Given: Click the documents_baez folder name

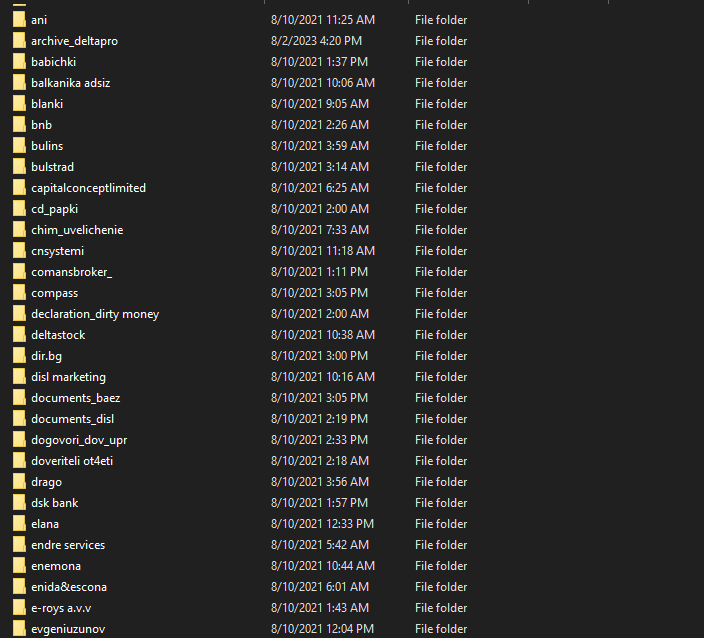Looking at the screenshot, I should 76,398.
